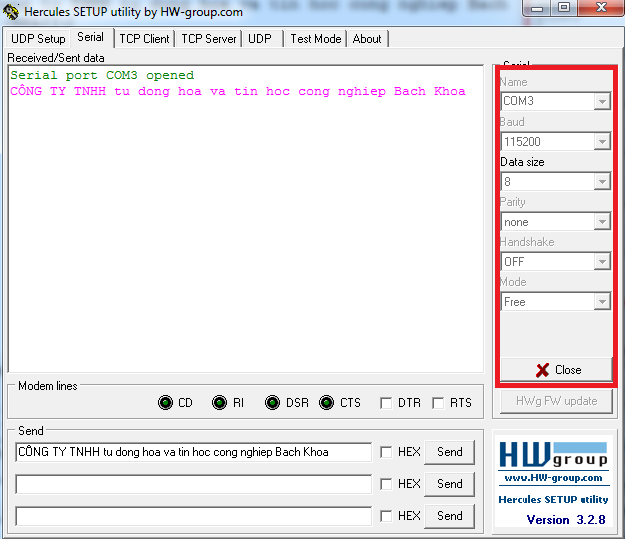Maximize the Hercules window
625x539 pixels.
tap(563, 8)
